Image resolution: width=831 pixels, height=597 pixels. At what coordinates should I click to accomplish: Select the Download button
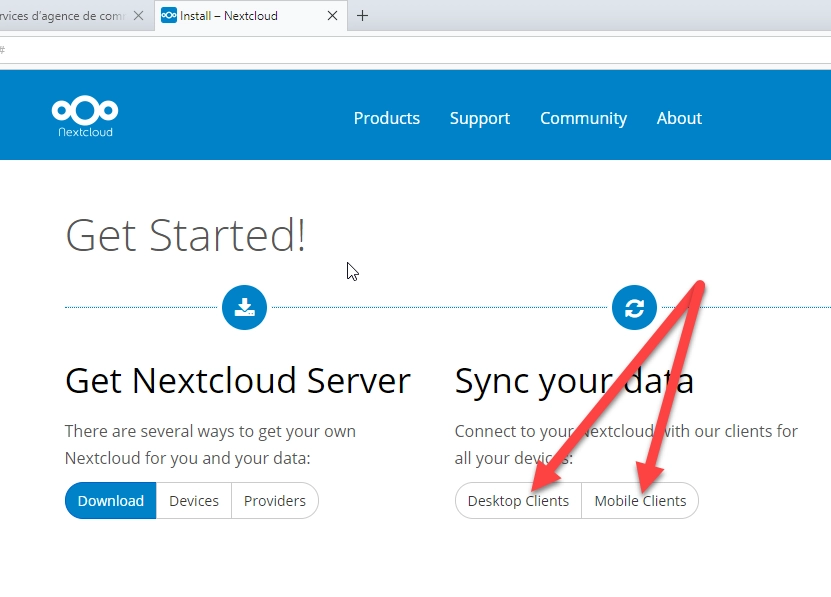(x=111, y=501)
